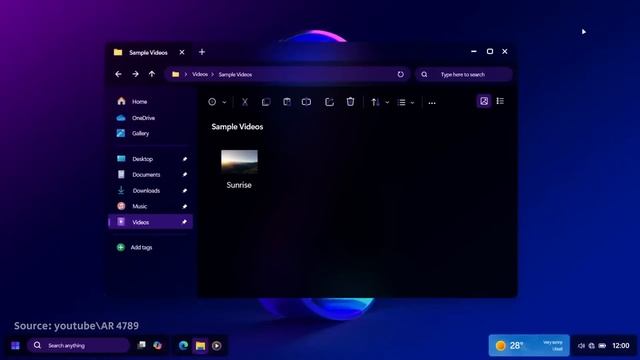640x360 pixels.
Task: Go forward with the right arrow
Action: tap(135, 74)
